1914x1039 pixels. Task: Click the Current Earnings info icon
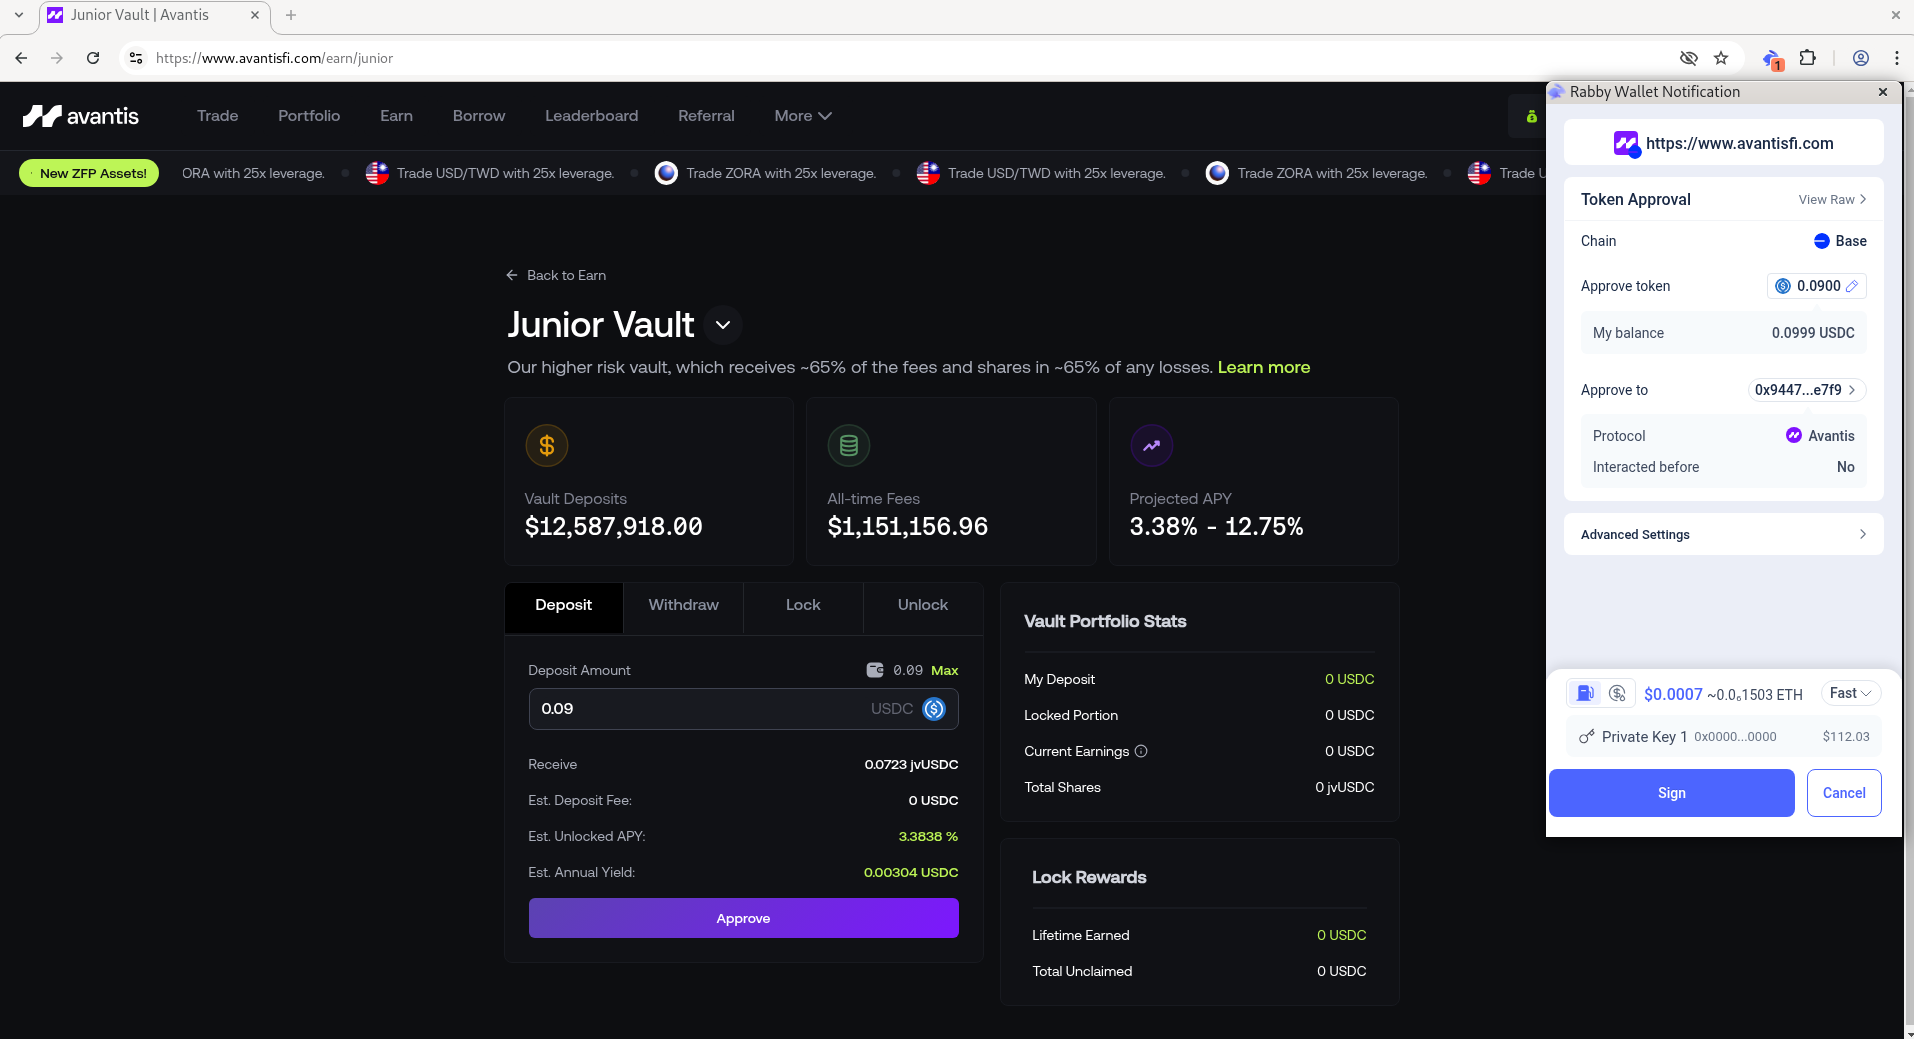(1141, 751)
